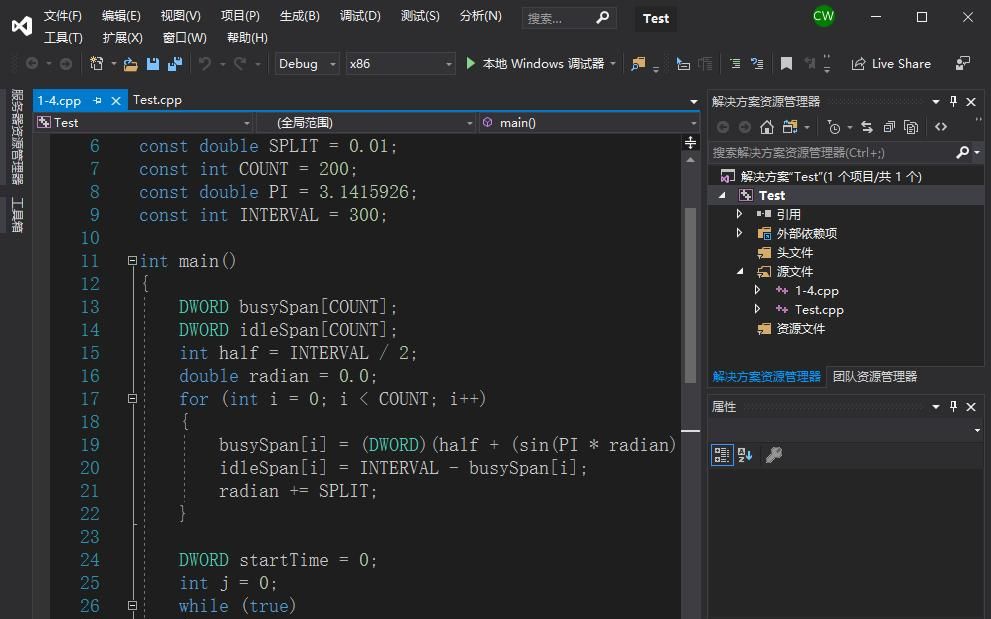Image resolution: width=991 pixels, height=619 pixels.
Task: Open the 帮助(H) menu
Action: [247, 37]
